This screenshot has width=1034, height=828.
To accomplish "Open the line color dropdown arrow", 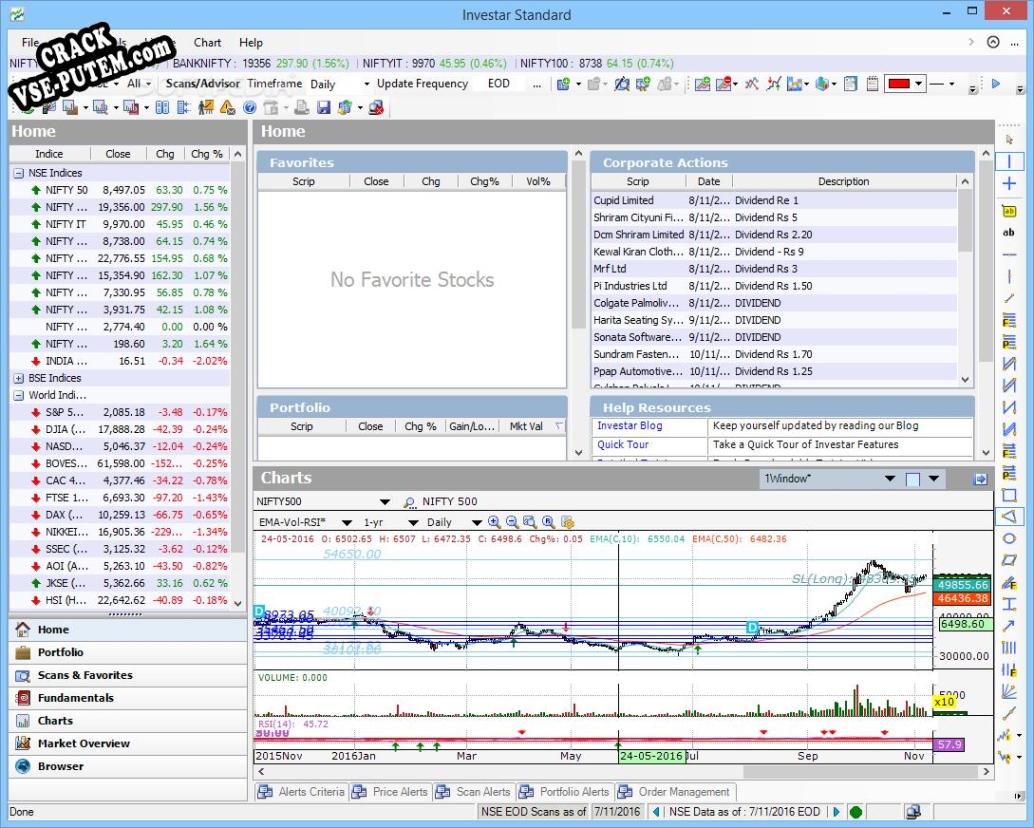I will [918, 84].
